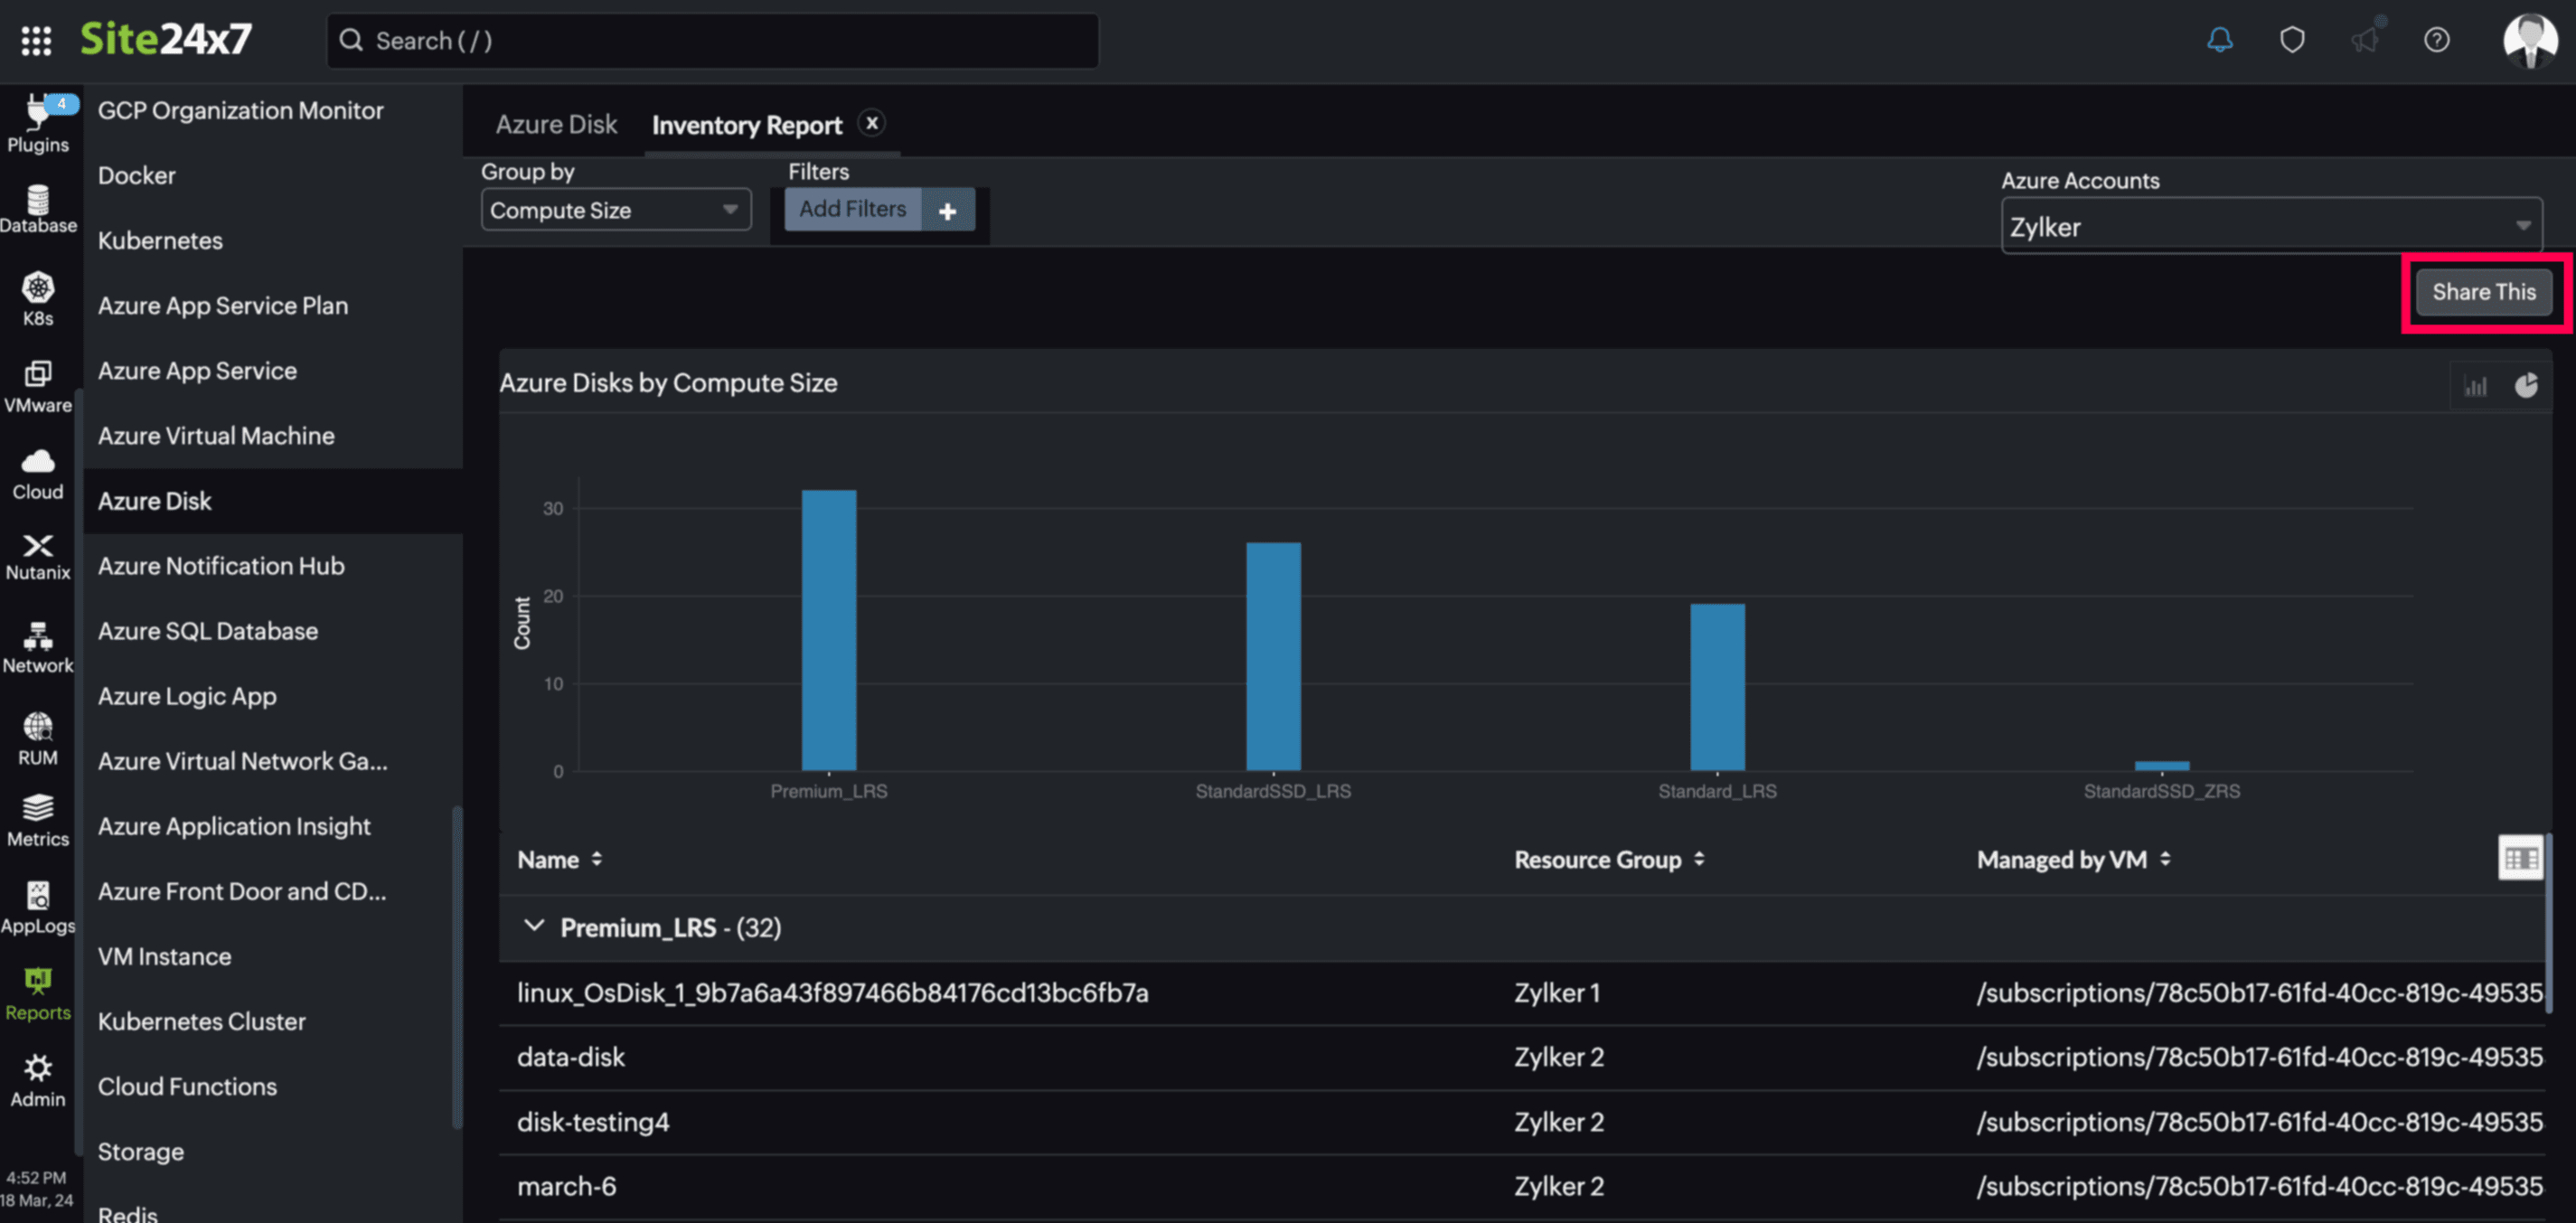2576x1223 pixels.
Task: Switch chart to bar graph view
Action: click(2475, 386)
